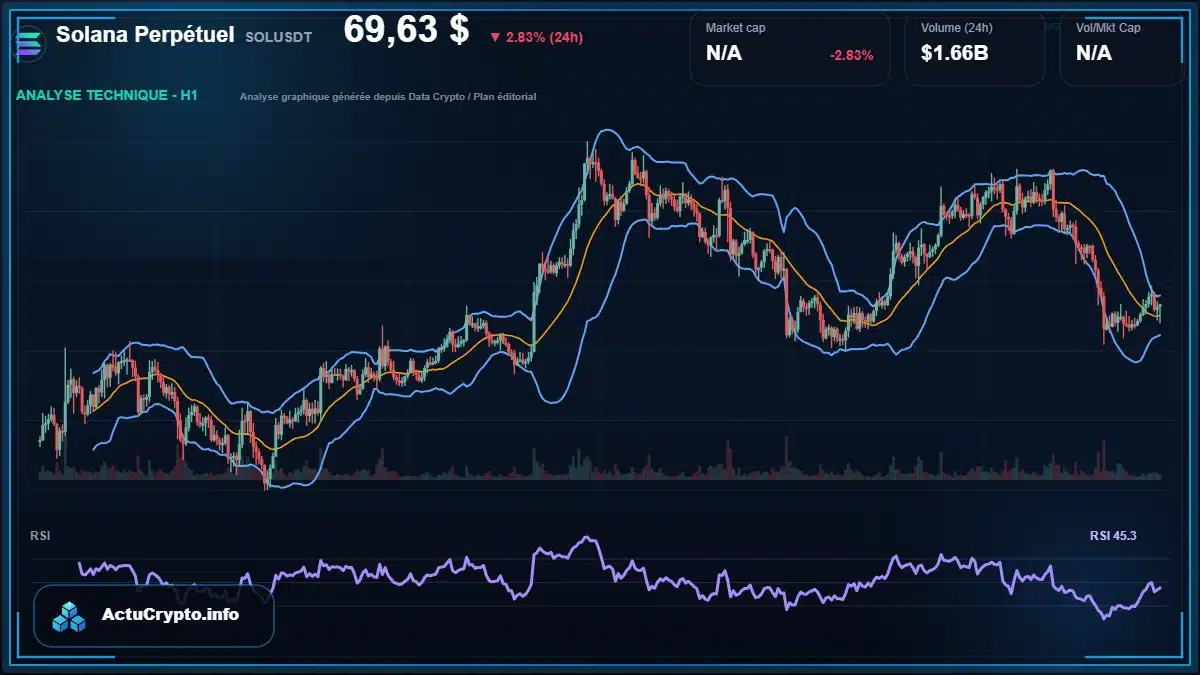Open the Vol/Mkt Cap card
This screenshot has height=675, width=1200.
click(x=1122, y=49)
